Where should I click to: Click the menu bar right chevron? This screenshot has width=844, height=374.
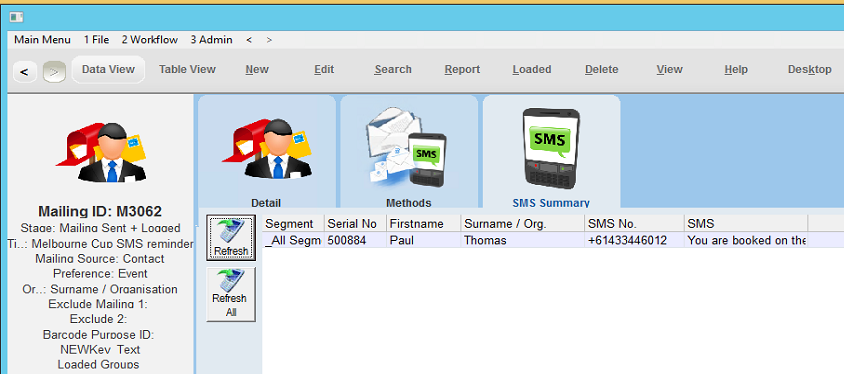point(269,40)
